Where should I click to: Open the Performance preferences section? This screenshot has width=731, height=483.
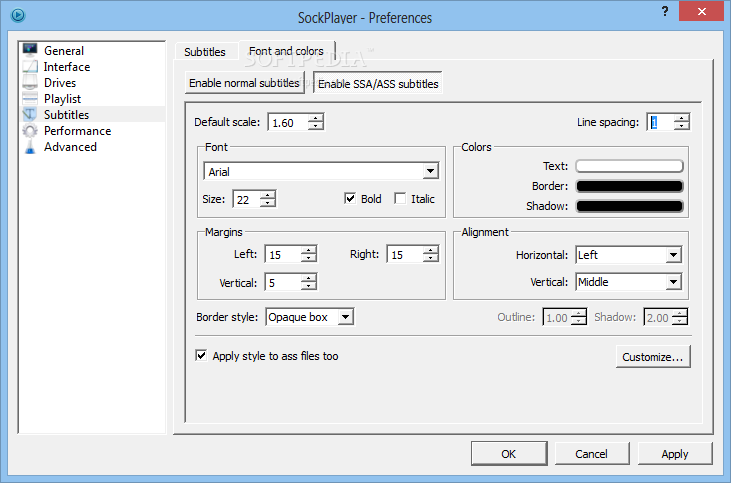pos(77,131)
